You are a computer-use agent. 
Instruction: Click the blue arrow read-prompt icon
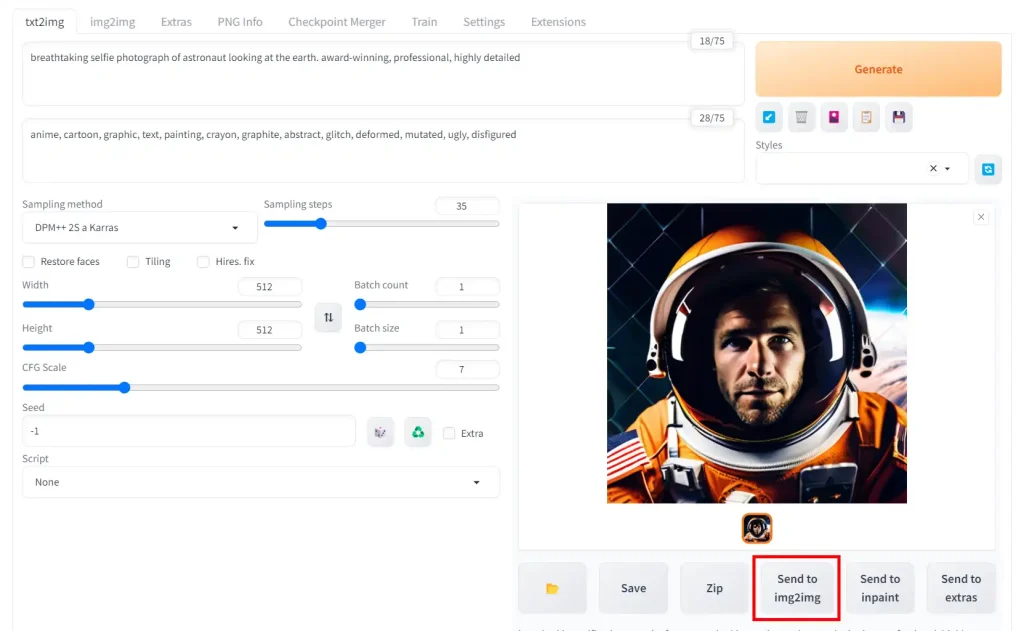769,117
